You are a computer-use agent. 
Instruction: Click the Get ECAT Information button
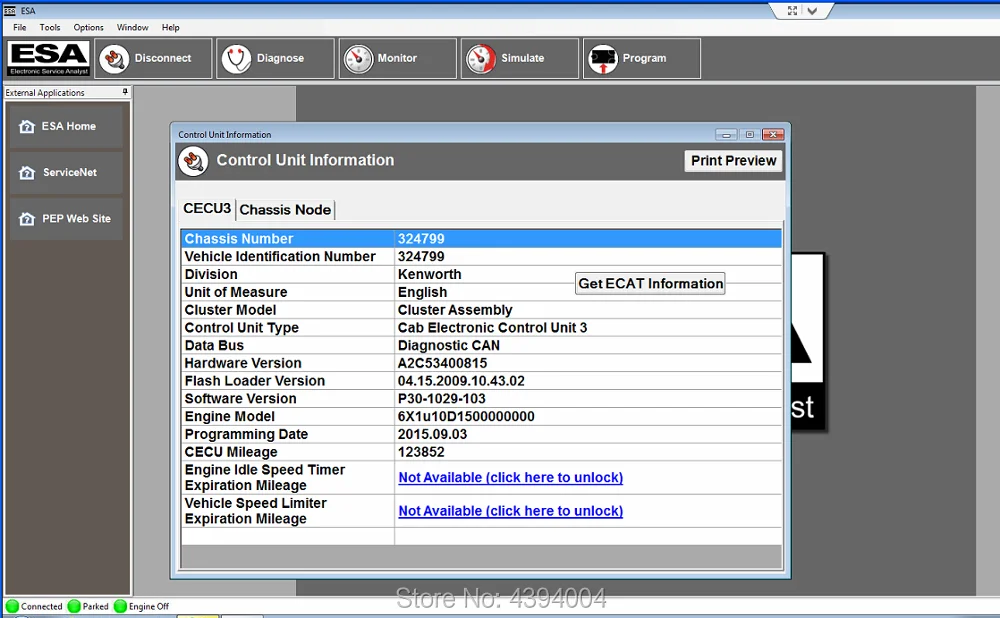tap(651, 283)
